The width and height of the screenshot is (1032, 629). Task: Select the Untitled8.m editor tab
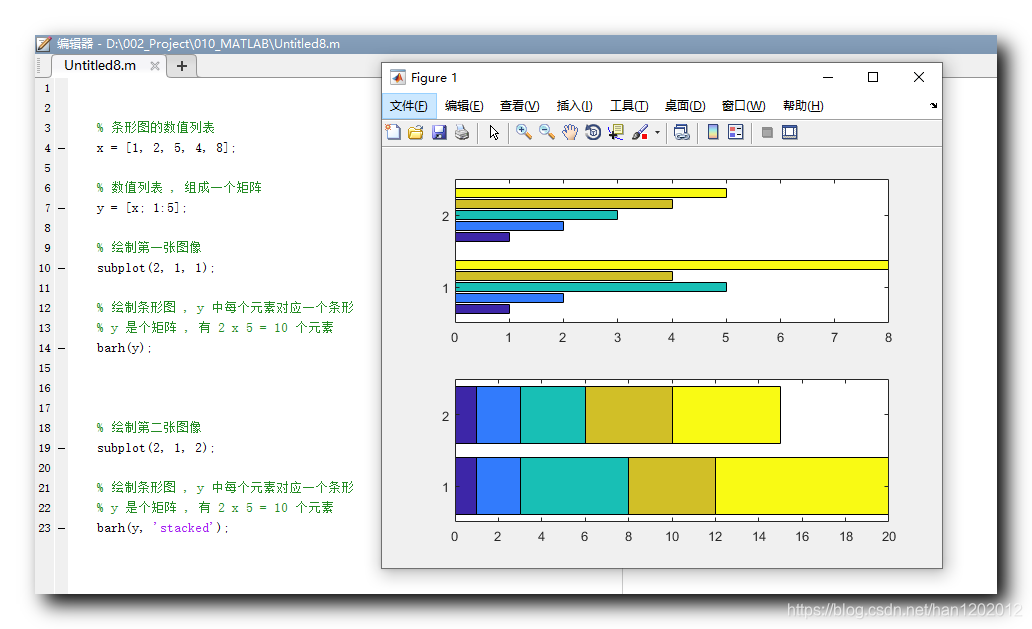click(x=99, y=65)
